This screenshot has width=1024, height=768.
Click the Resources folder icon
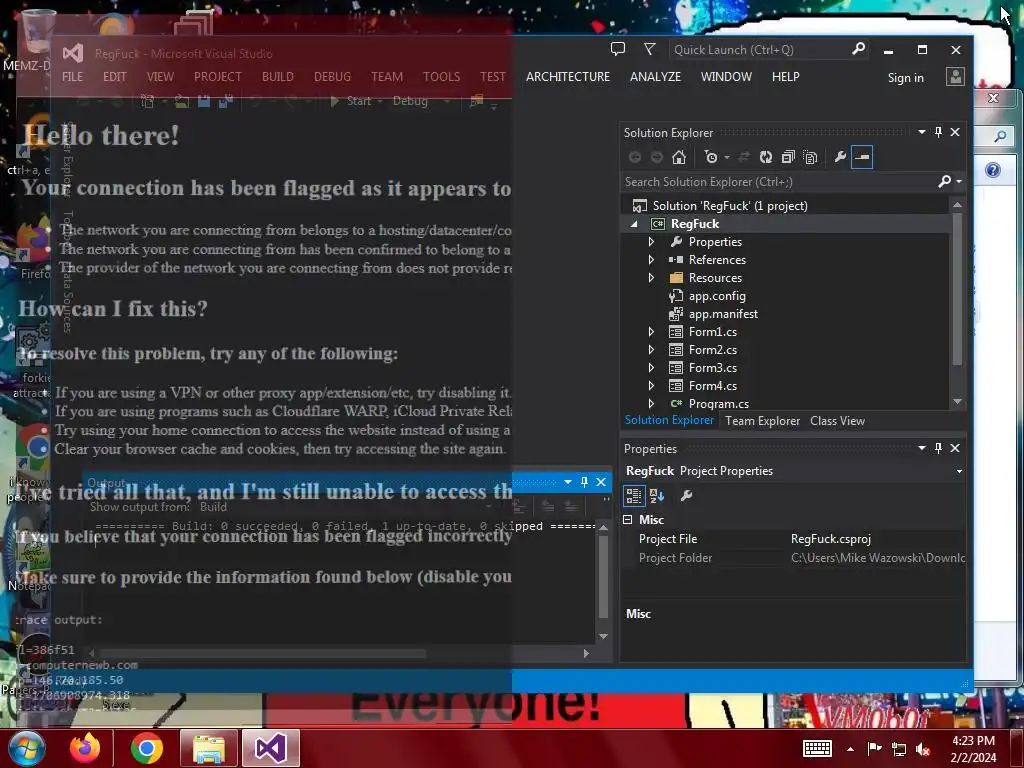(x=676, y=278)
